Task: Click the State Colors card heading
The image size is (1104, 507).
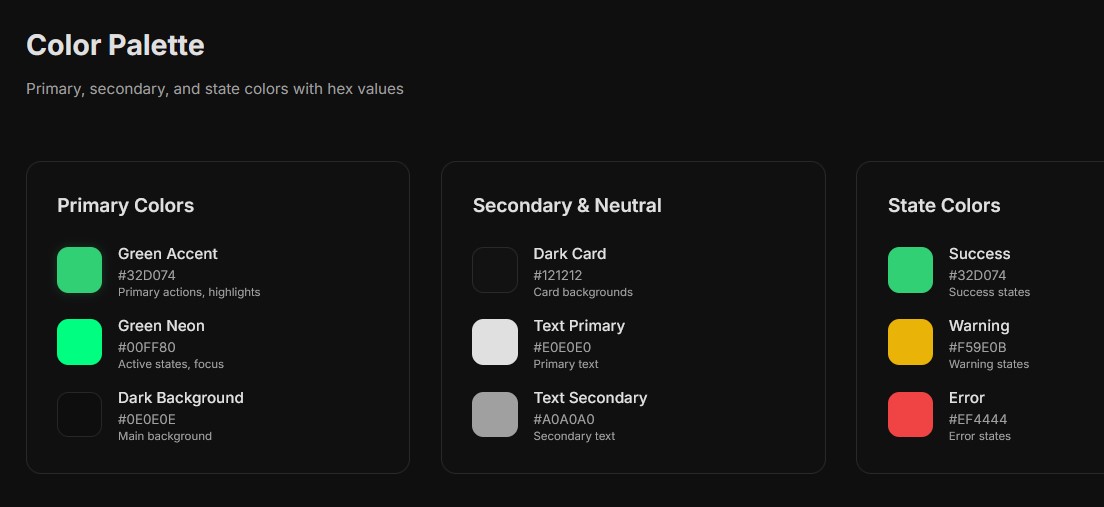Action: (x=944, y=205)
